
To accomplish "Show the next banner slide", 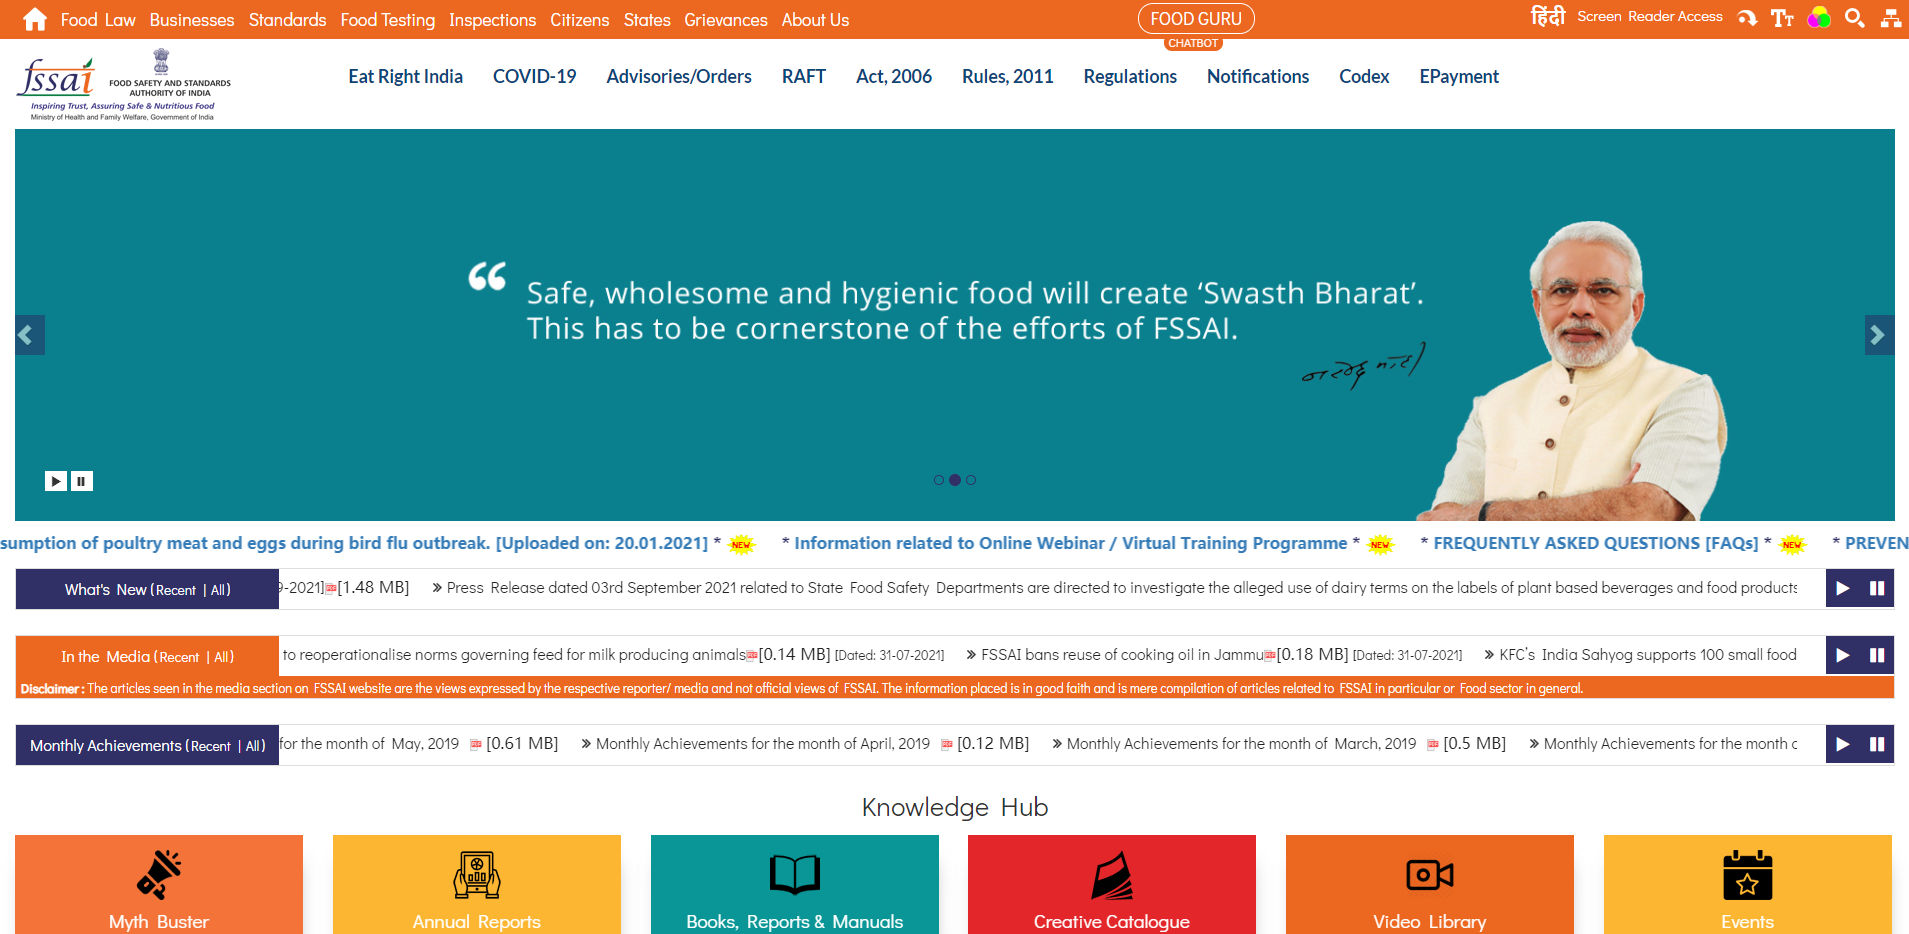I will tap(1879, 335).
